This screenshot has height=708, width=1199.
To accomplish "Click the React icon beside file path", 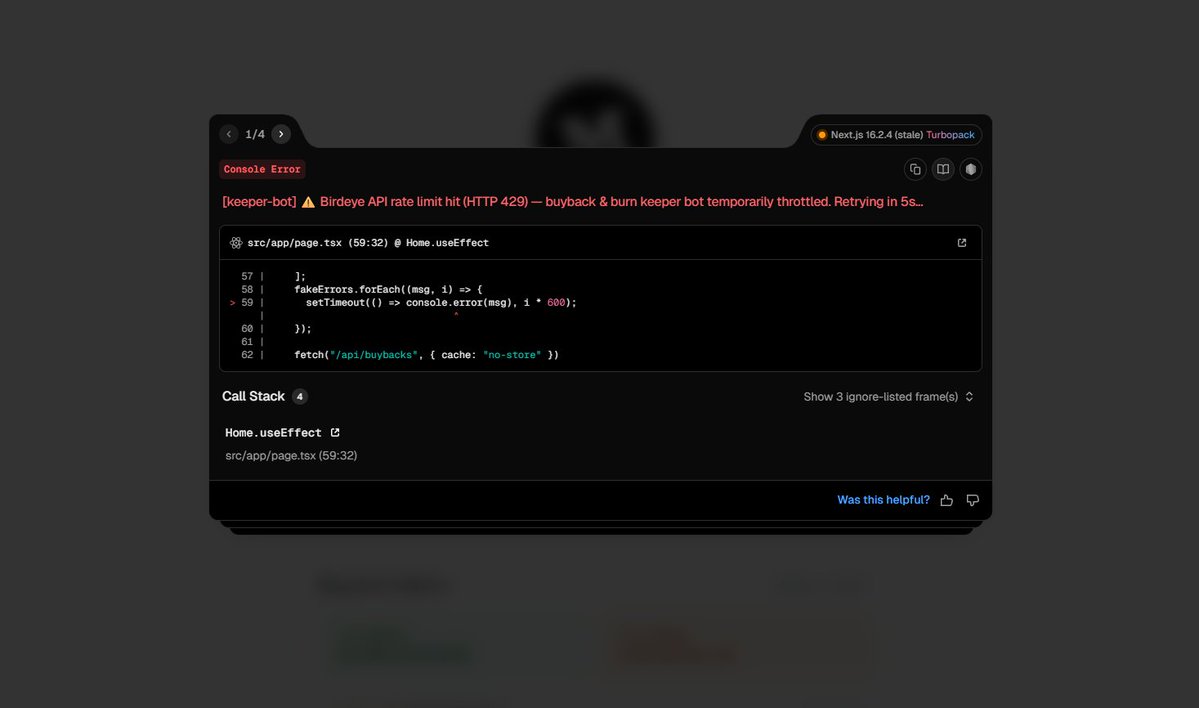I will 236,242.
